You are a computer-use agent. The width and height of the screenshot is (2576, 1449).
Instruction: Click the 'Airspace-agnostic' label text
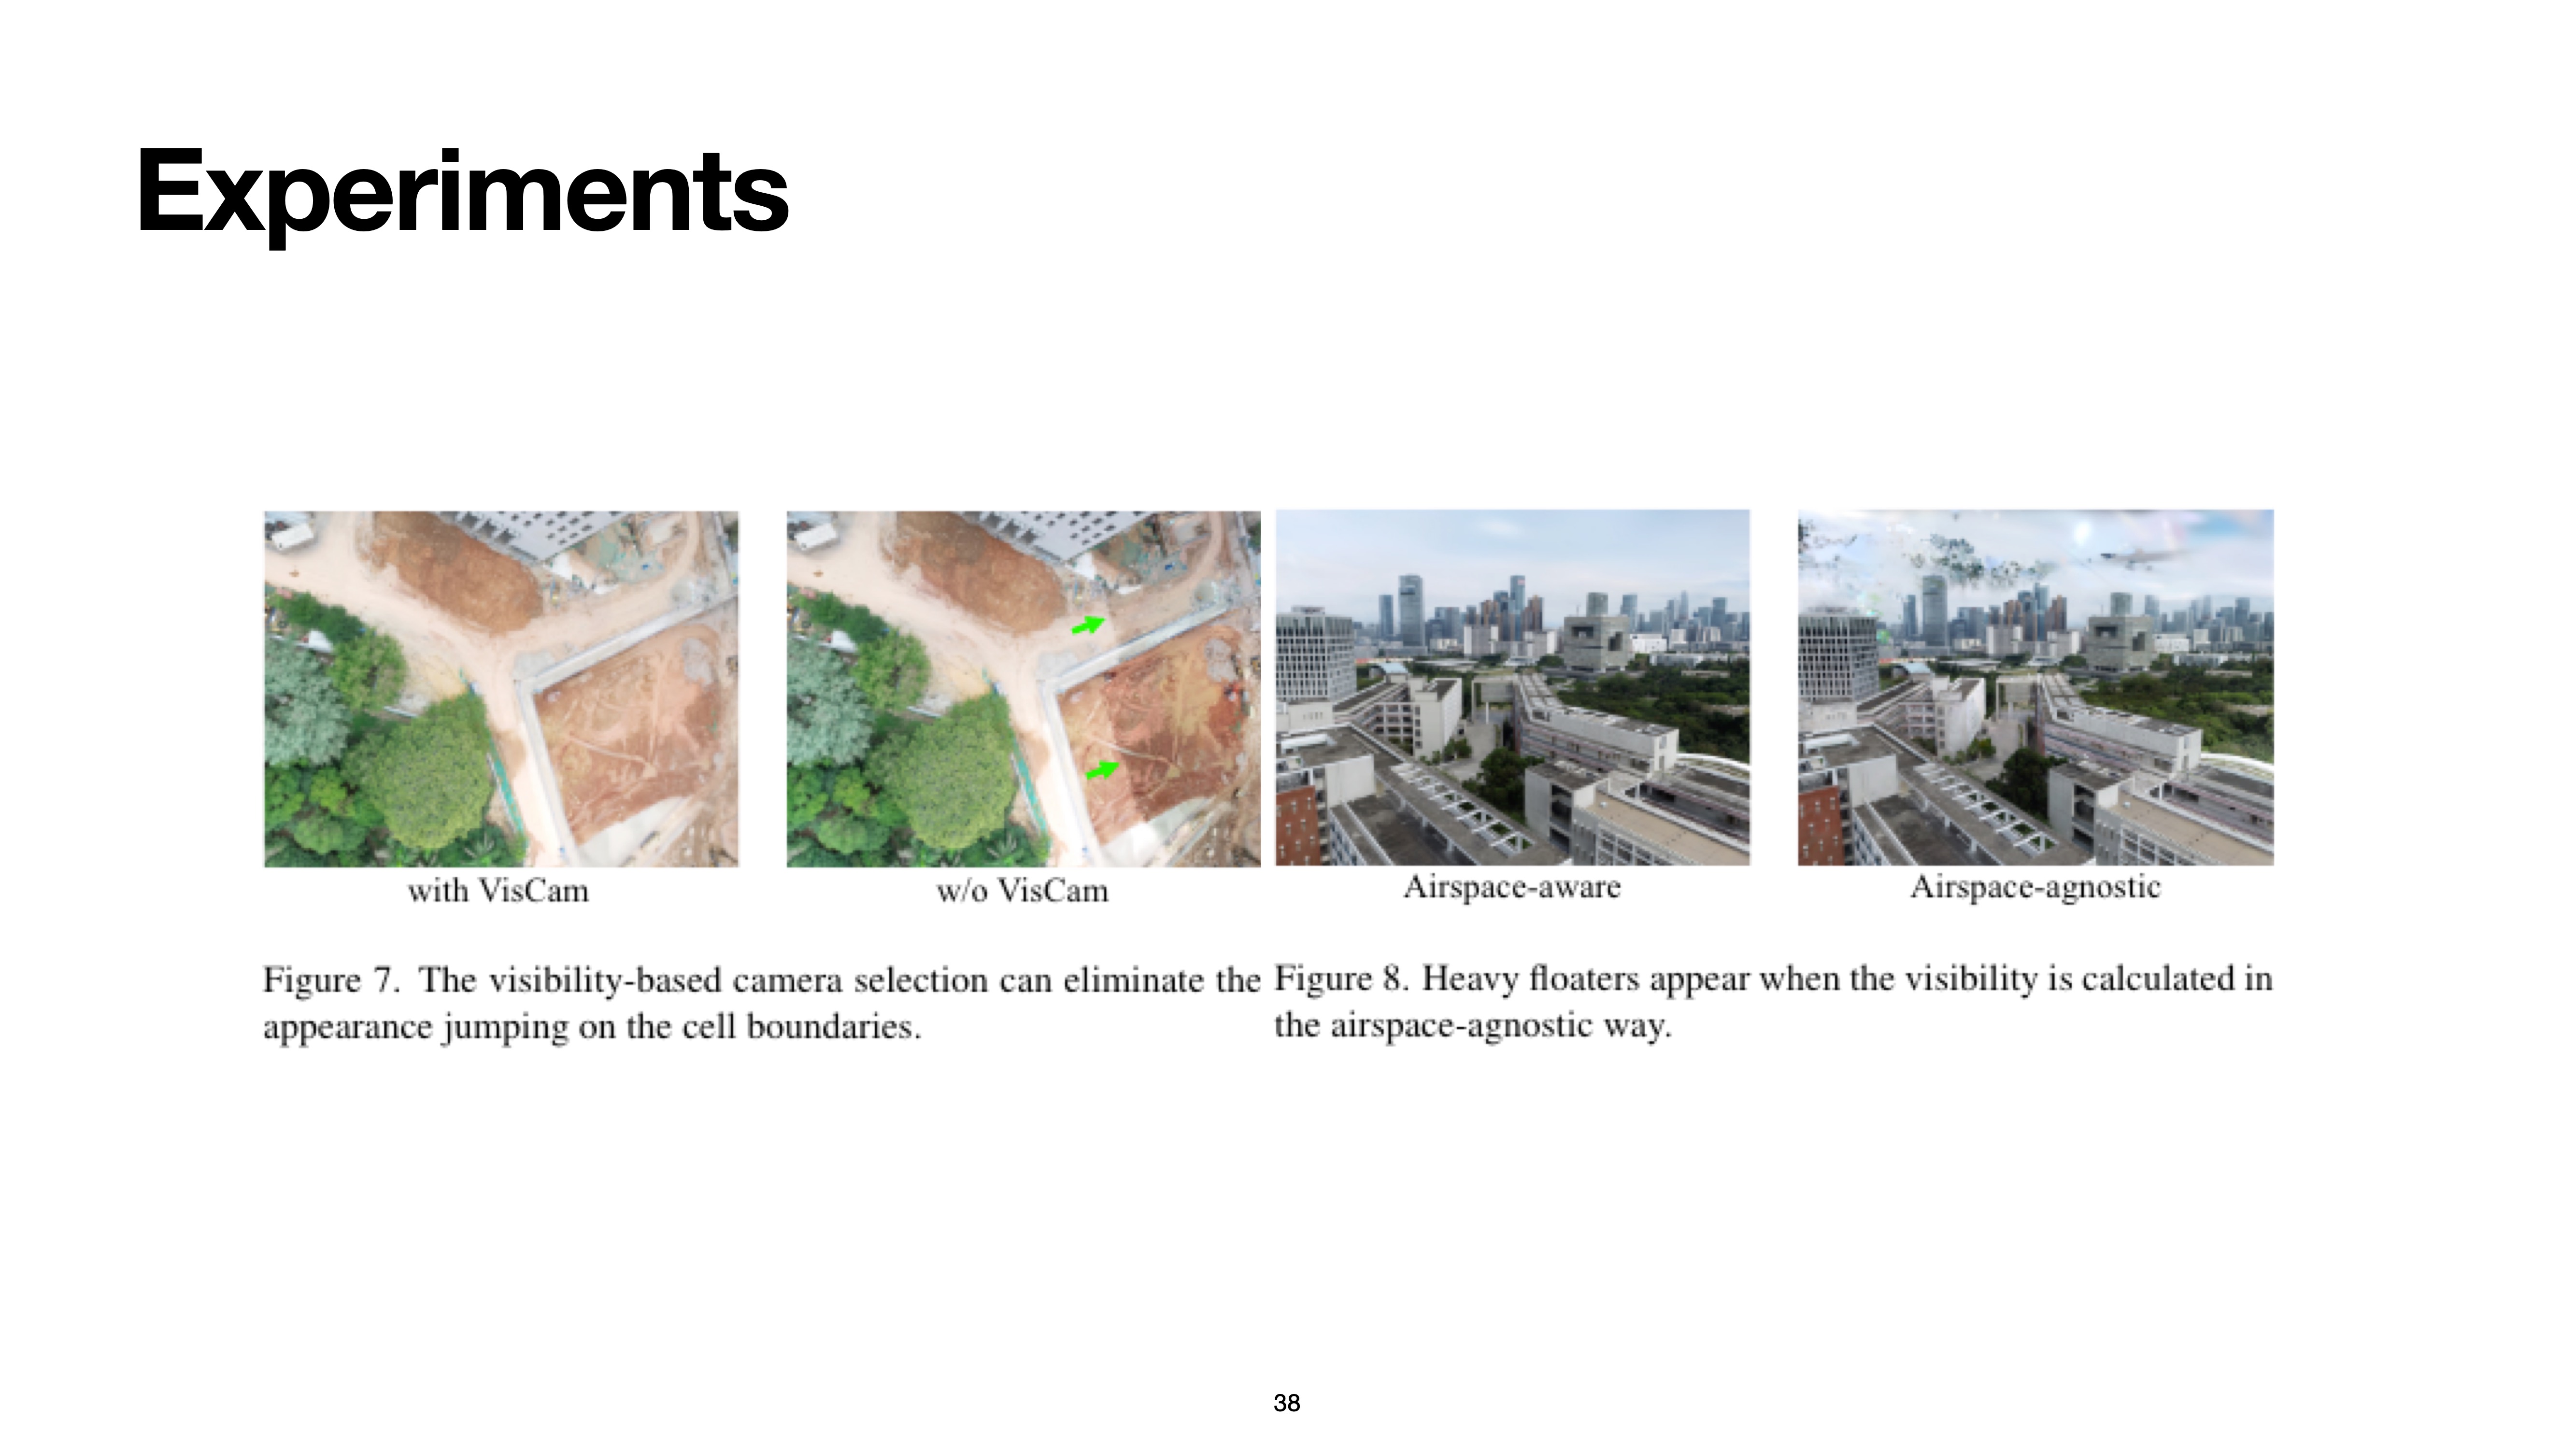pos(2035,887)
